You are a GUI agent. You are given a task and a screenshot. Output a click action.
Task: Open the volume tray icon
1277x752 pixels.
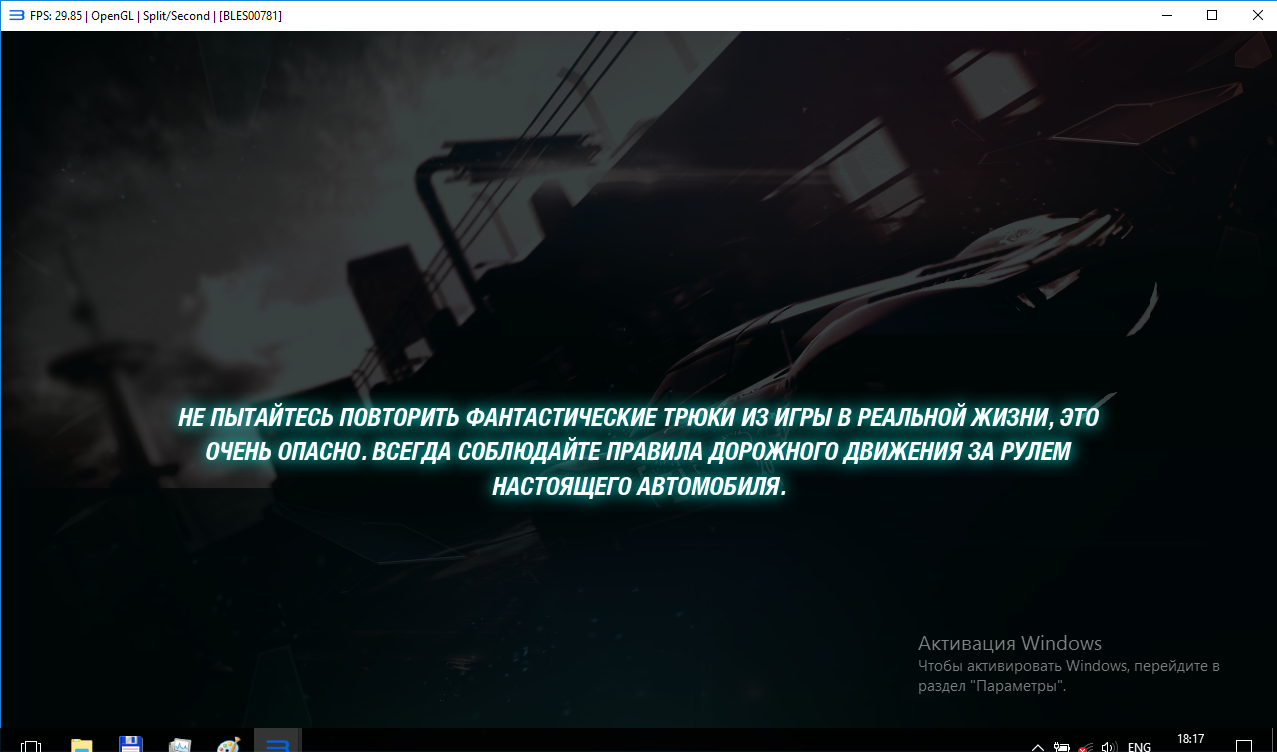[x=1108, y=746]
